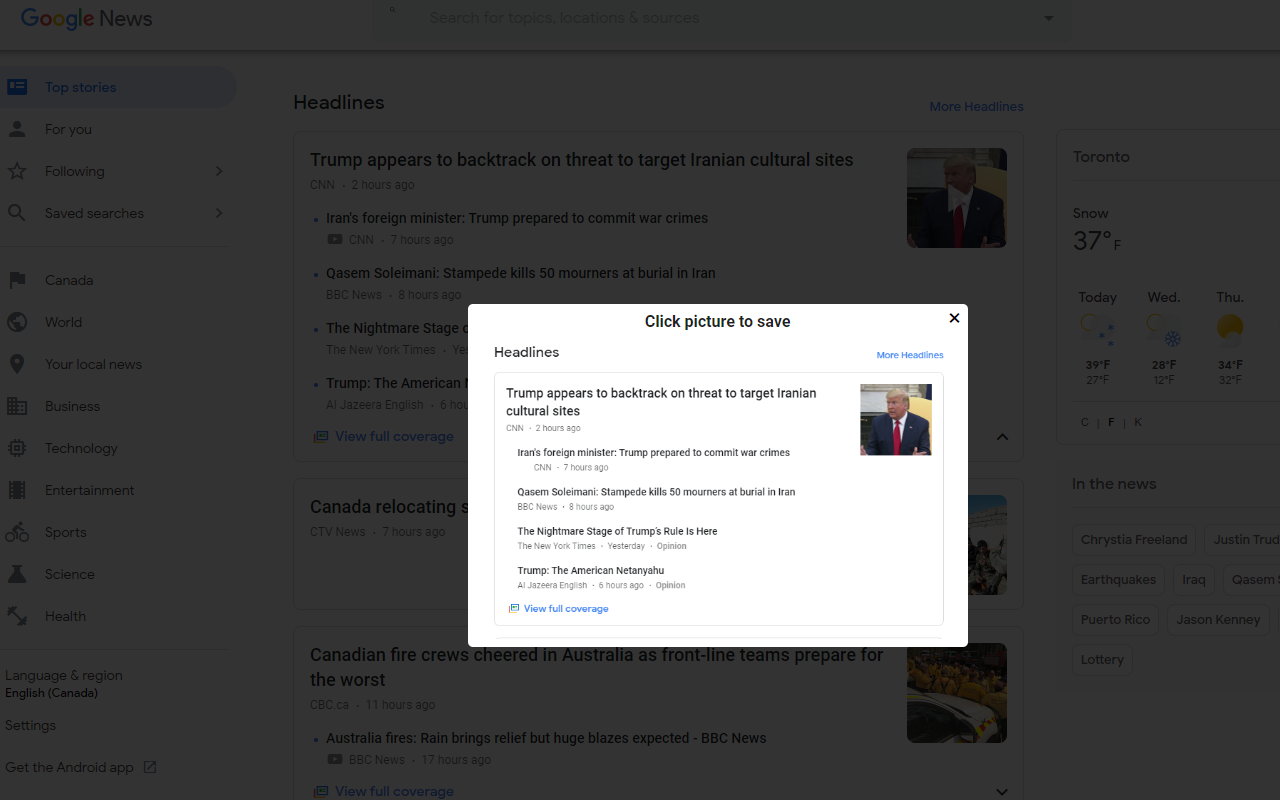Switch weather units to Kelvin (K)
Screen dimensions: 1280x800
point(1138,422)
